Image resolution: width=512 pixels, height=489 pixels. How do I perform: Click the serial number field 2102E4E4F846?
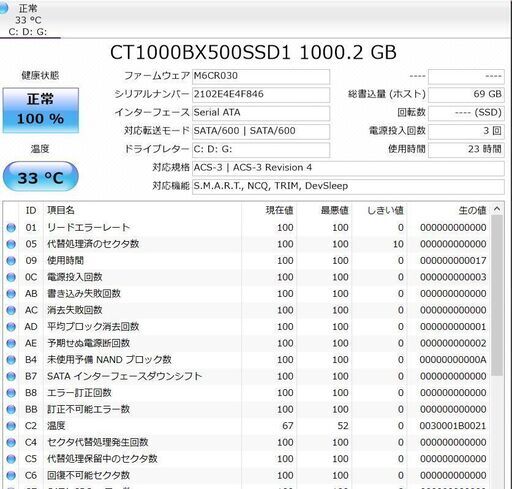coord(261,95)
